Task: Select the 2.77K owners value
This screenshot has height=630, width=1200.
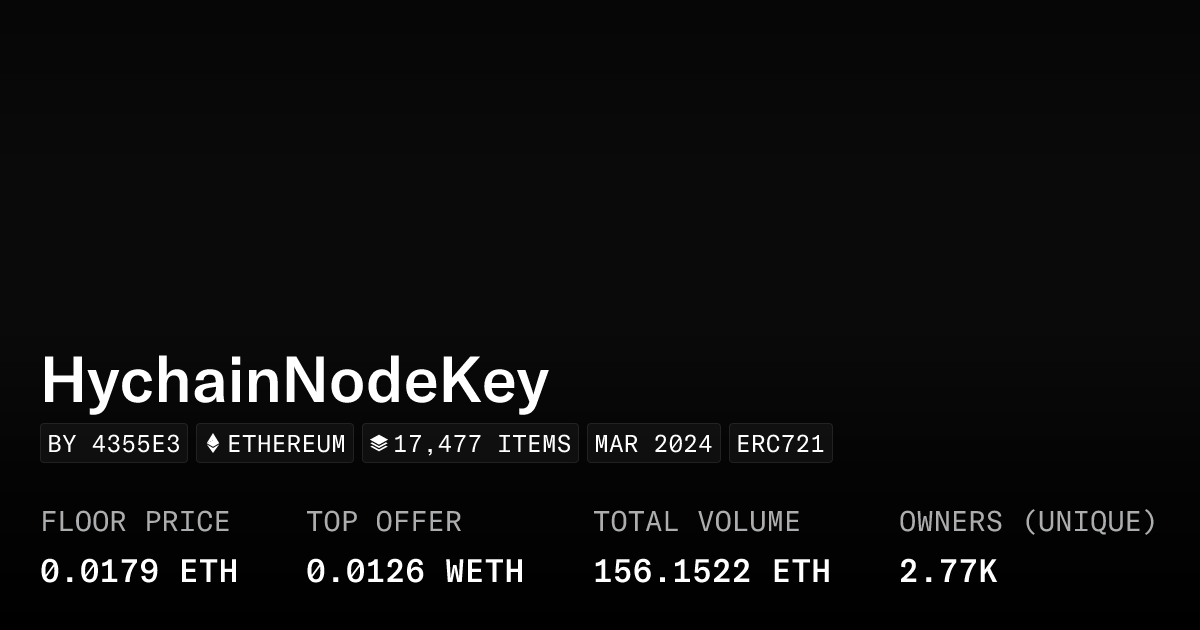Action: click(x=947, y=572)
